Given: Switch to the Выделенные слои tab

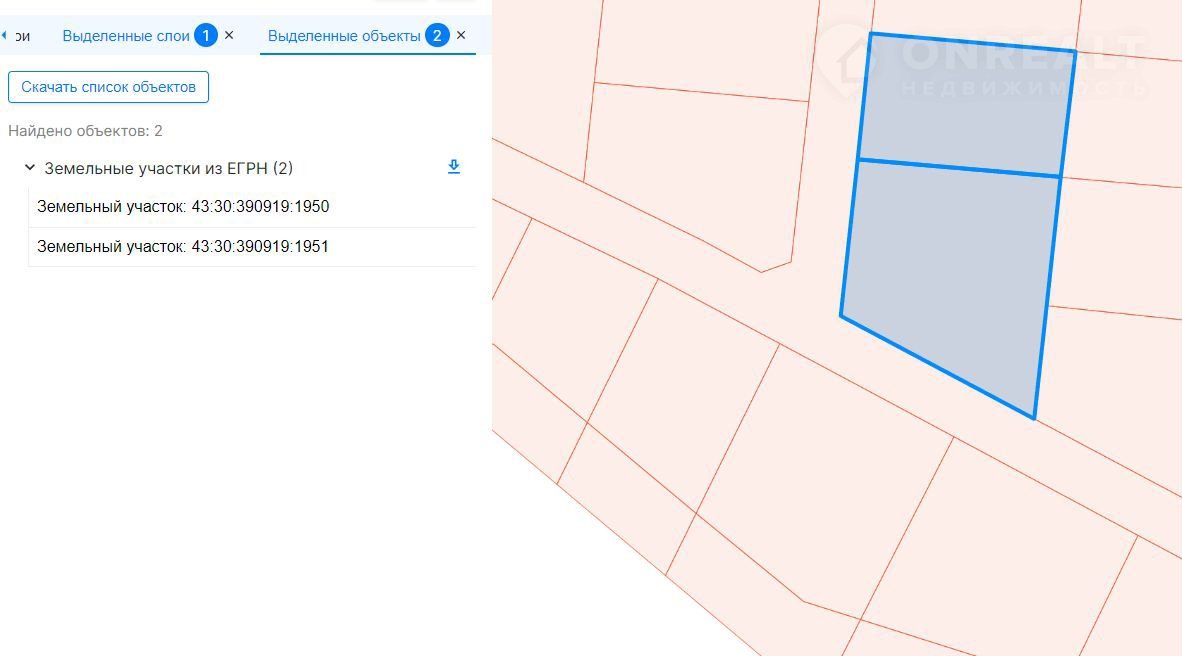Looking at the screenshot, I should (125, 36).
